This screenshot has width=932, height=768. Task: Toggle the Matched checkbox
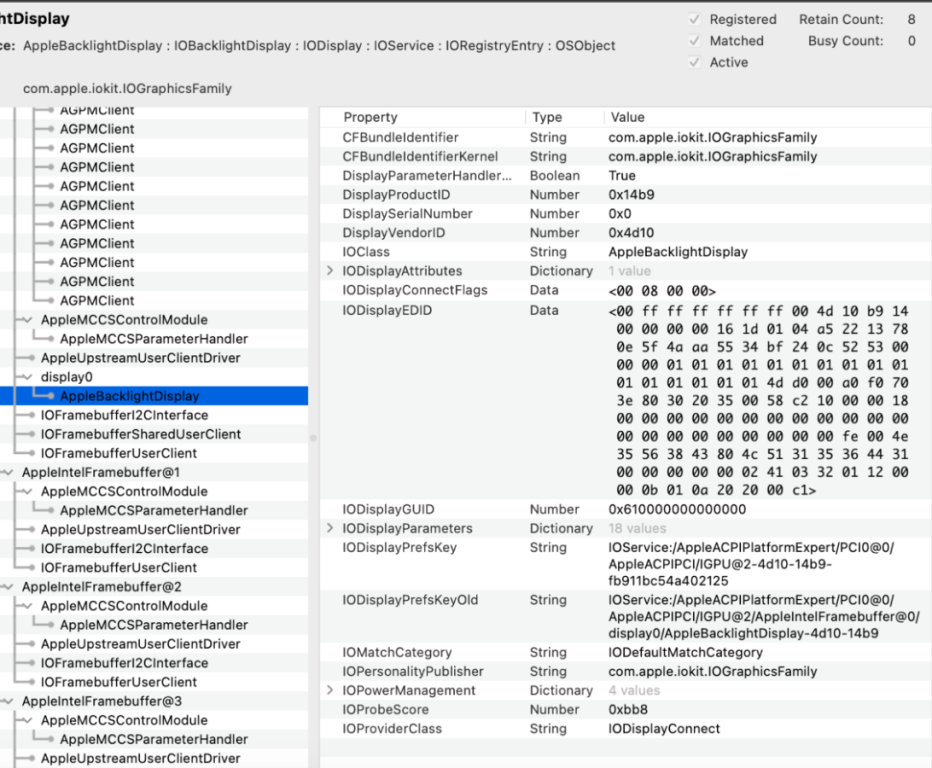[x=695, y=41]
